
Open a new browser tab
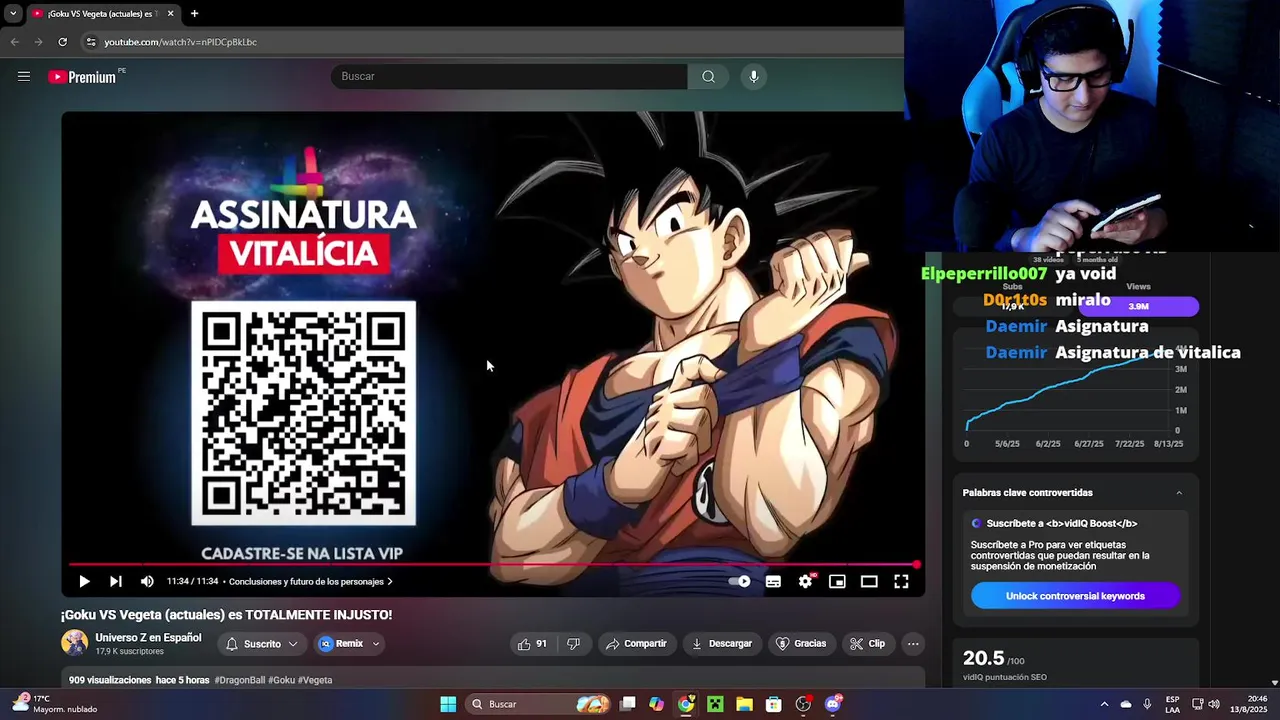click(x=194, y=14)
